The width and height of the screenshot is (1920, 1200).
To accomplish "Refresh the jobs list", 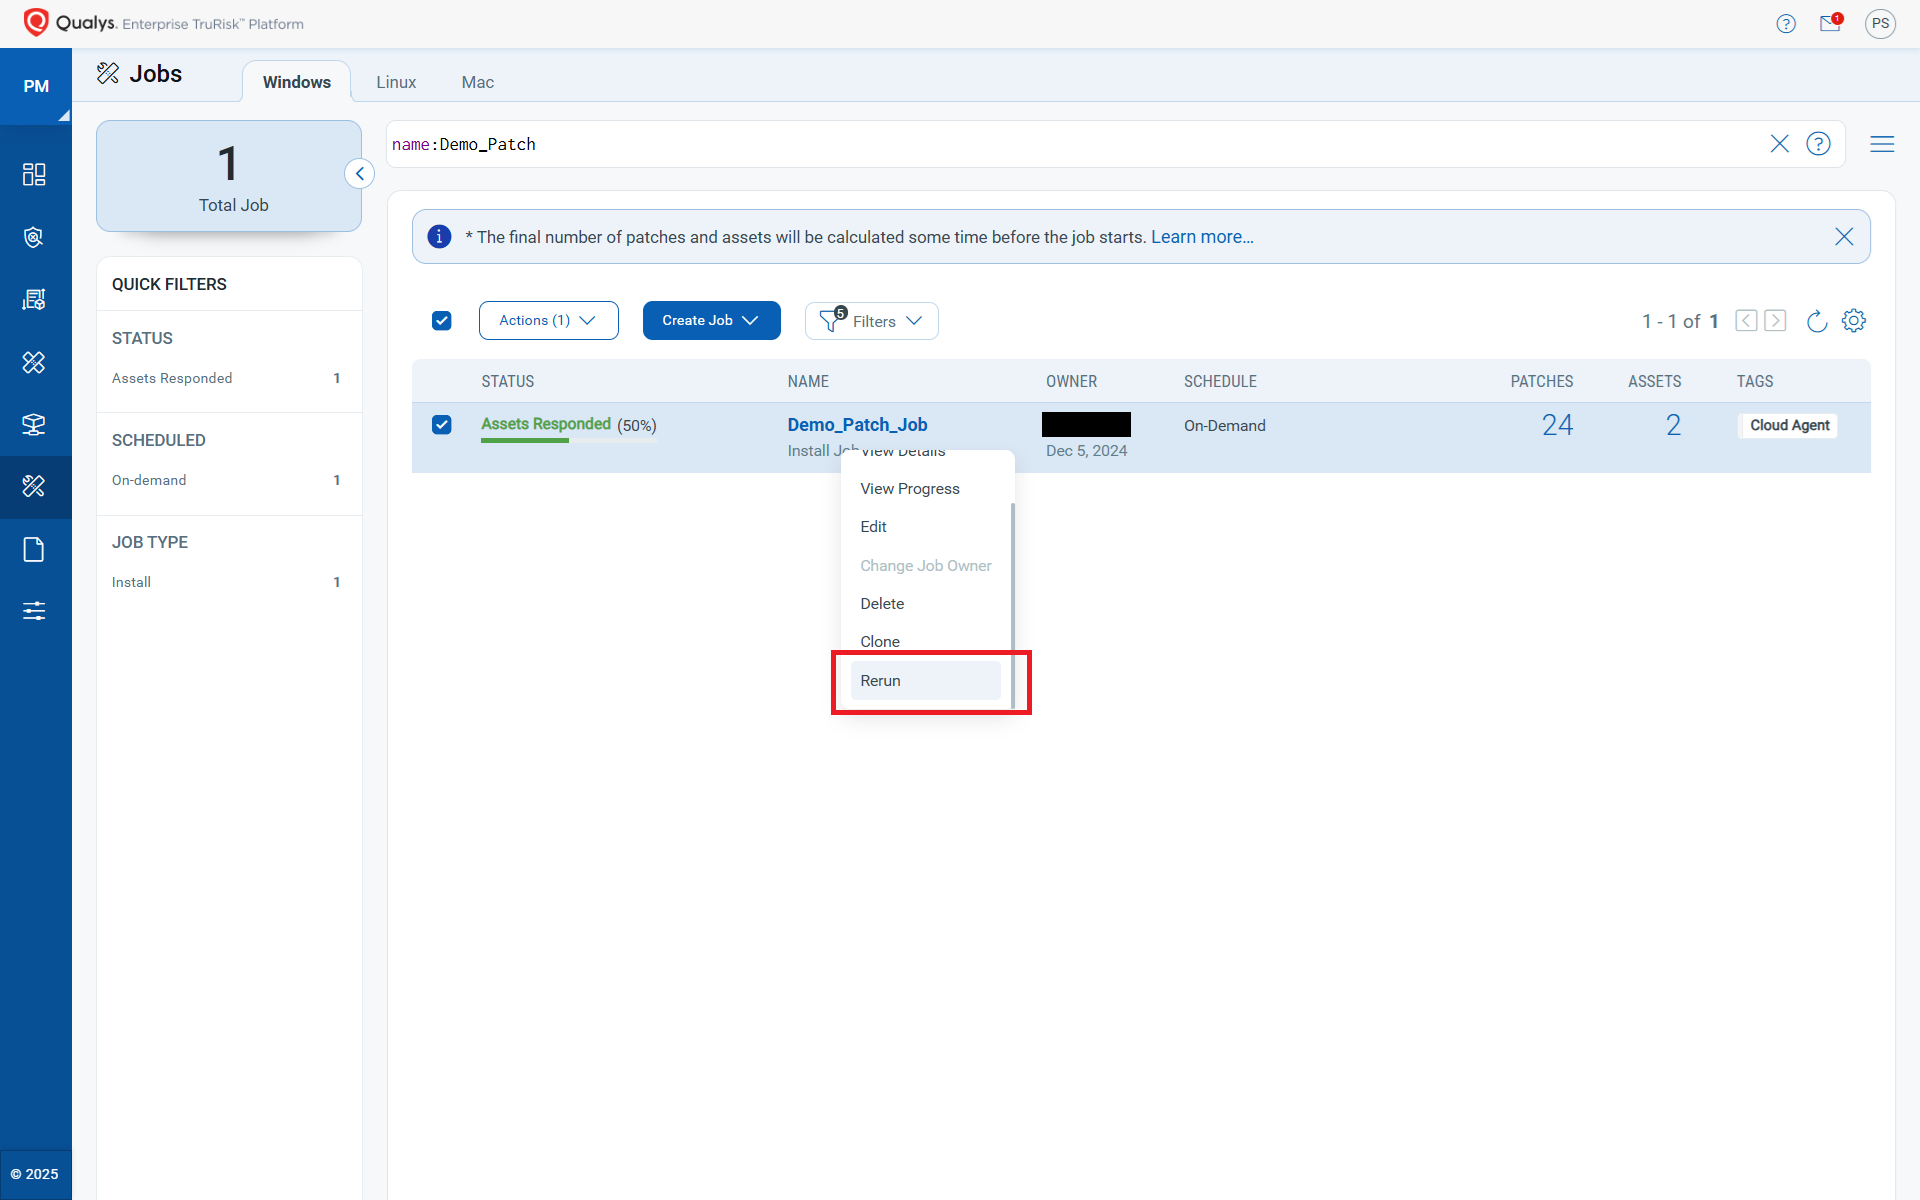I will [x=1817, y=321].
